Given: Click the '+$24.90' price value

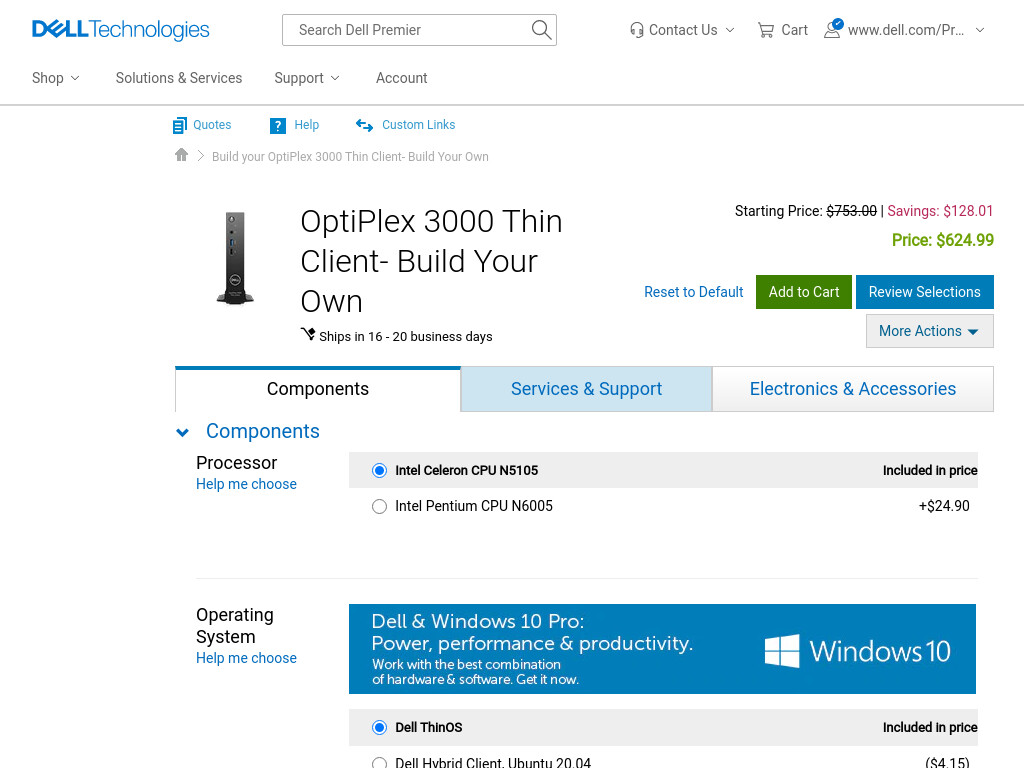Looking at the screenshot, I should (944, 506).
